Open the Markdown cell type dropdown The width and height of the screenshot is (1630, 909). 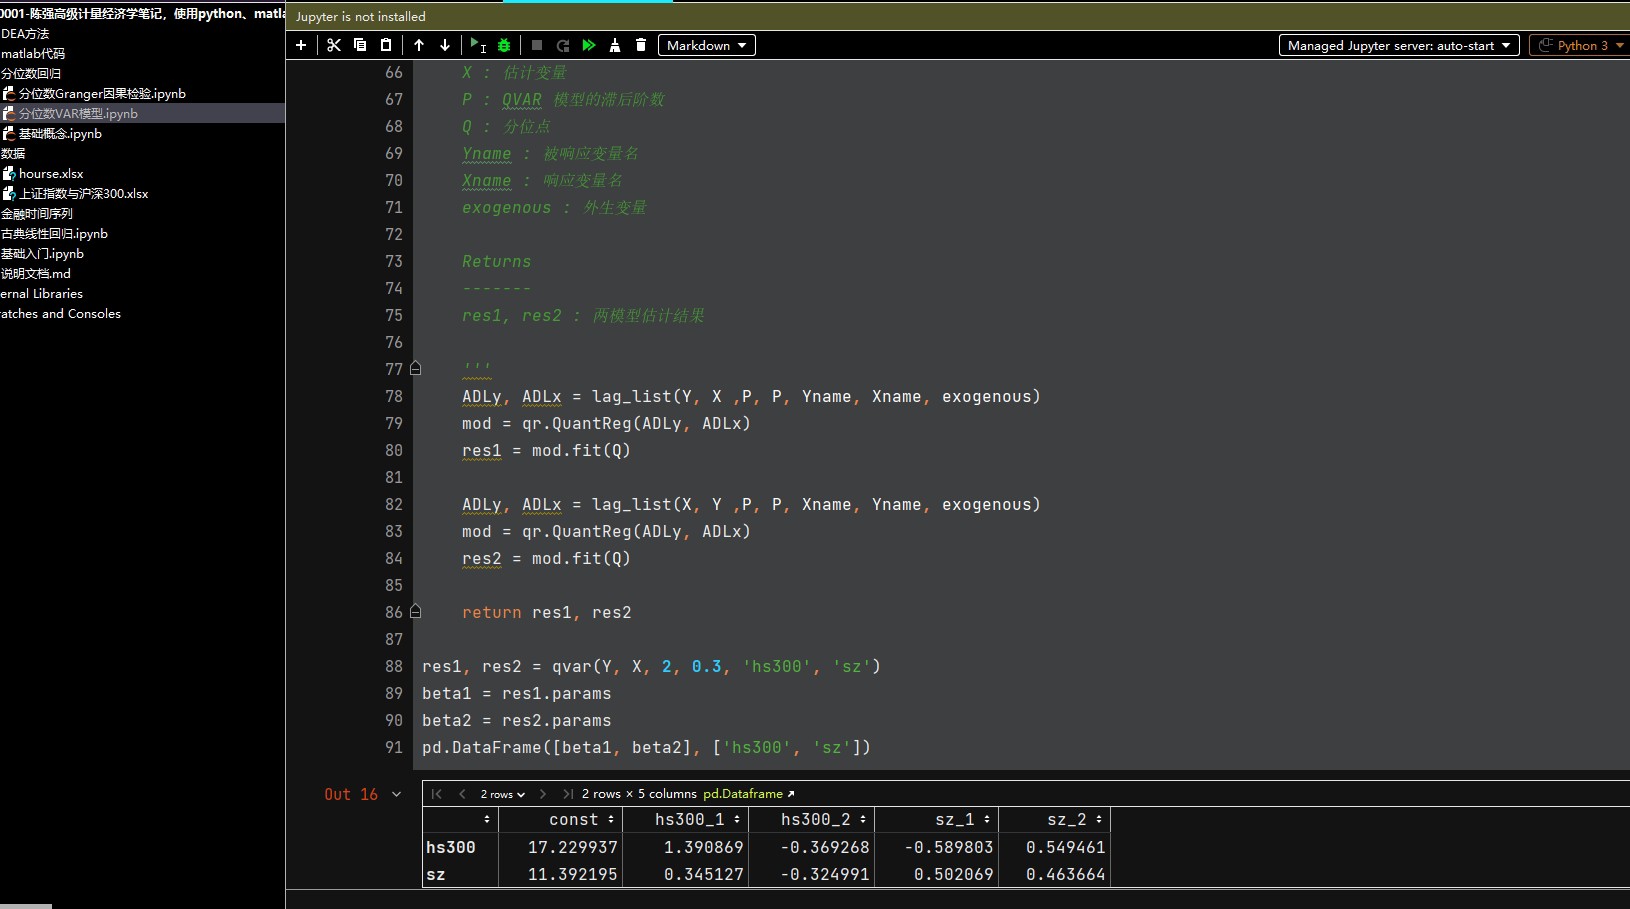pos(707,45)
